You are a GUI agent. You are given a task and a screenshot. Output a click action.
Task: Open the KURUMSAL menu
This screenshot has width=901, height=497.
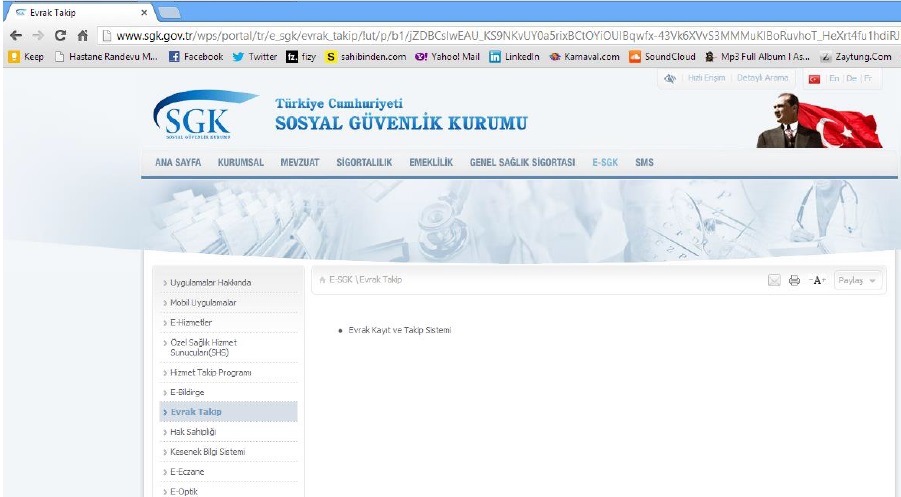[241, 163]
